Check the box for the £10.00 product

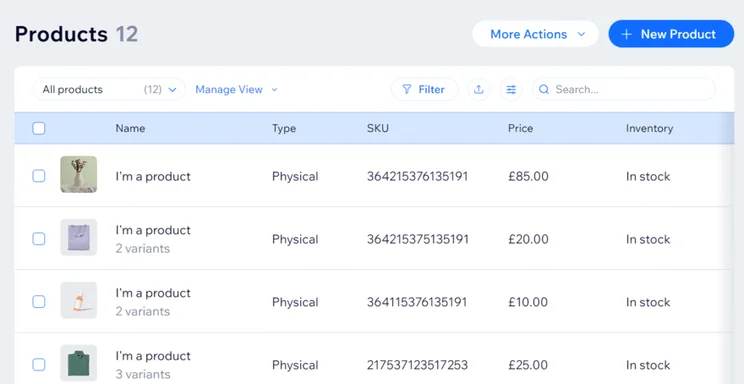click(x=39, y=302)
